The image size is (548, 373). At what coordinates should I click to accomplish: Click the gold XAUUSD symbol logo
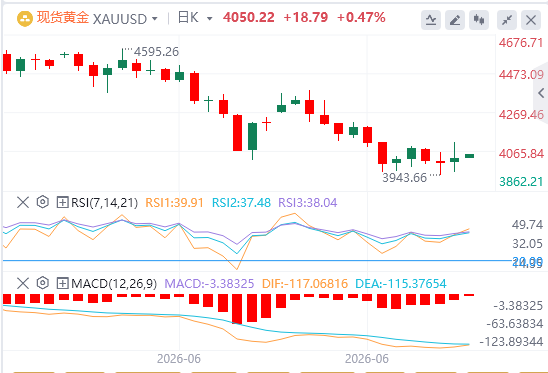[x=25, y=19]
